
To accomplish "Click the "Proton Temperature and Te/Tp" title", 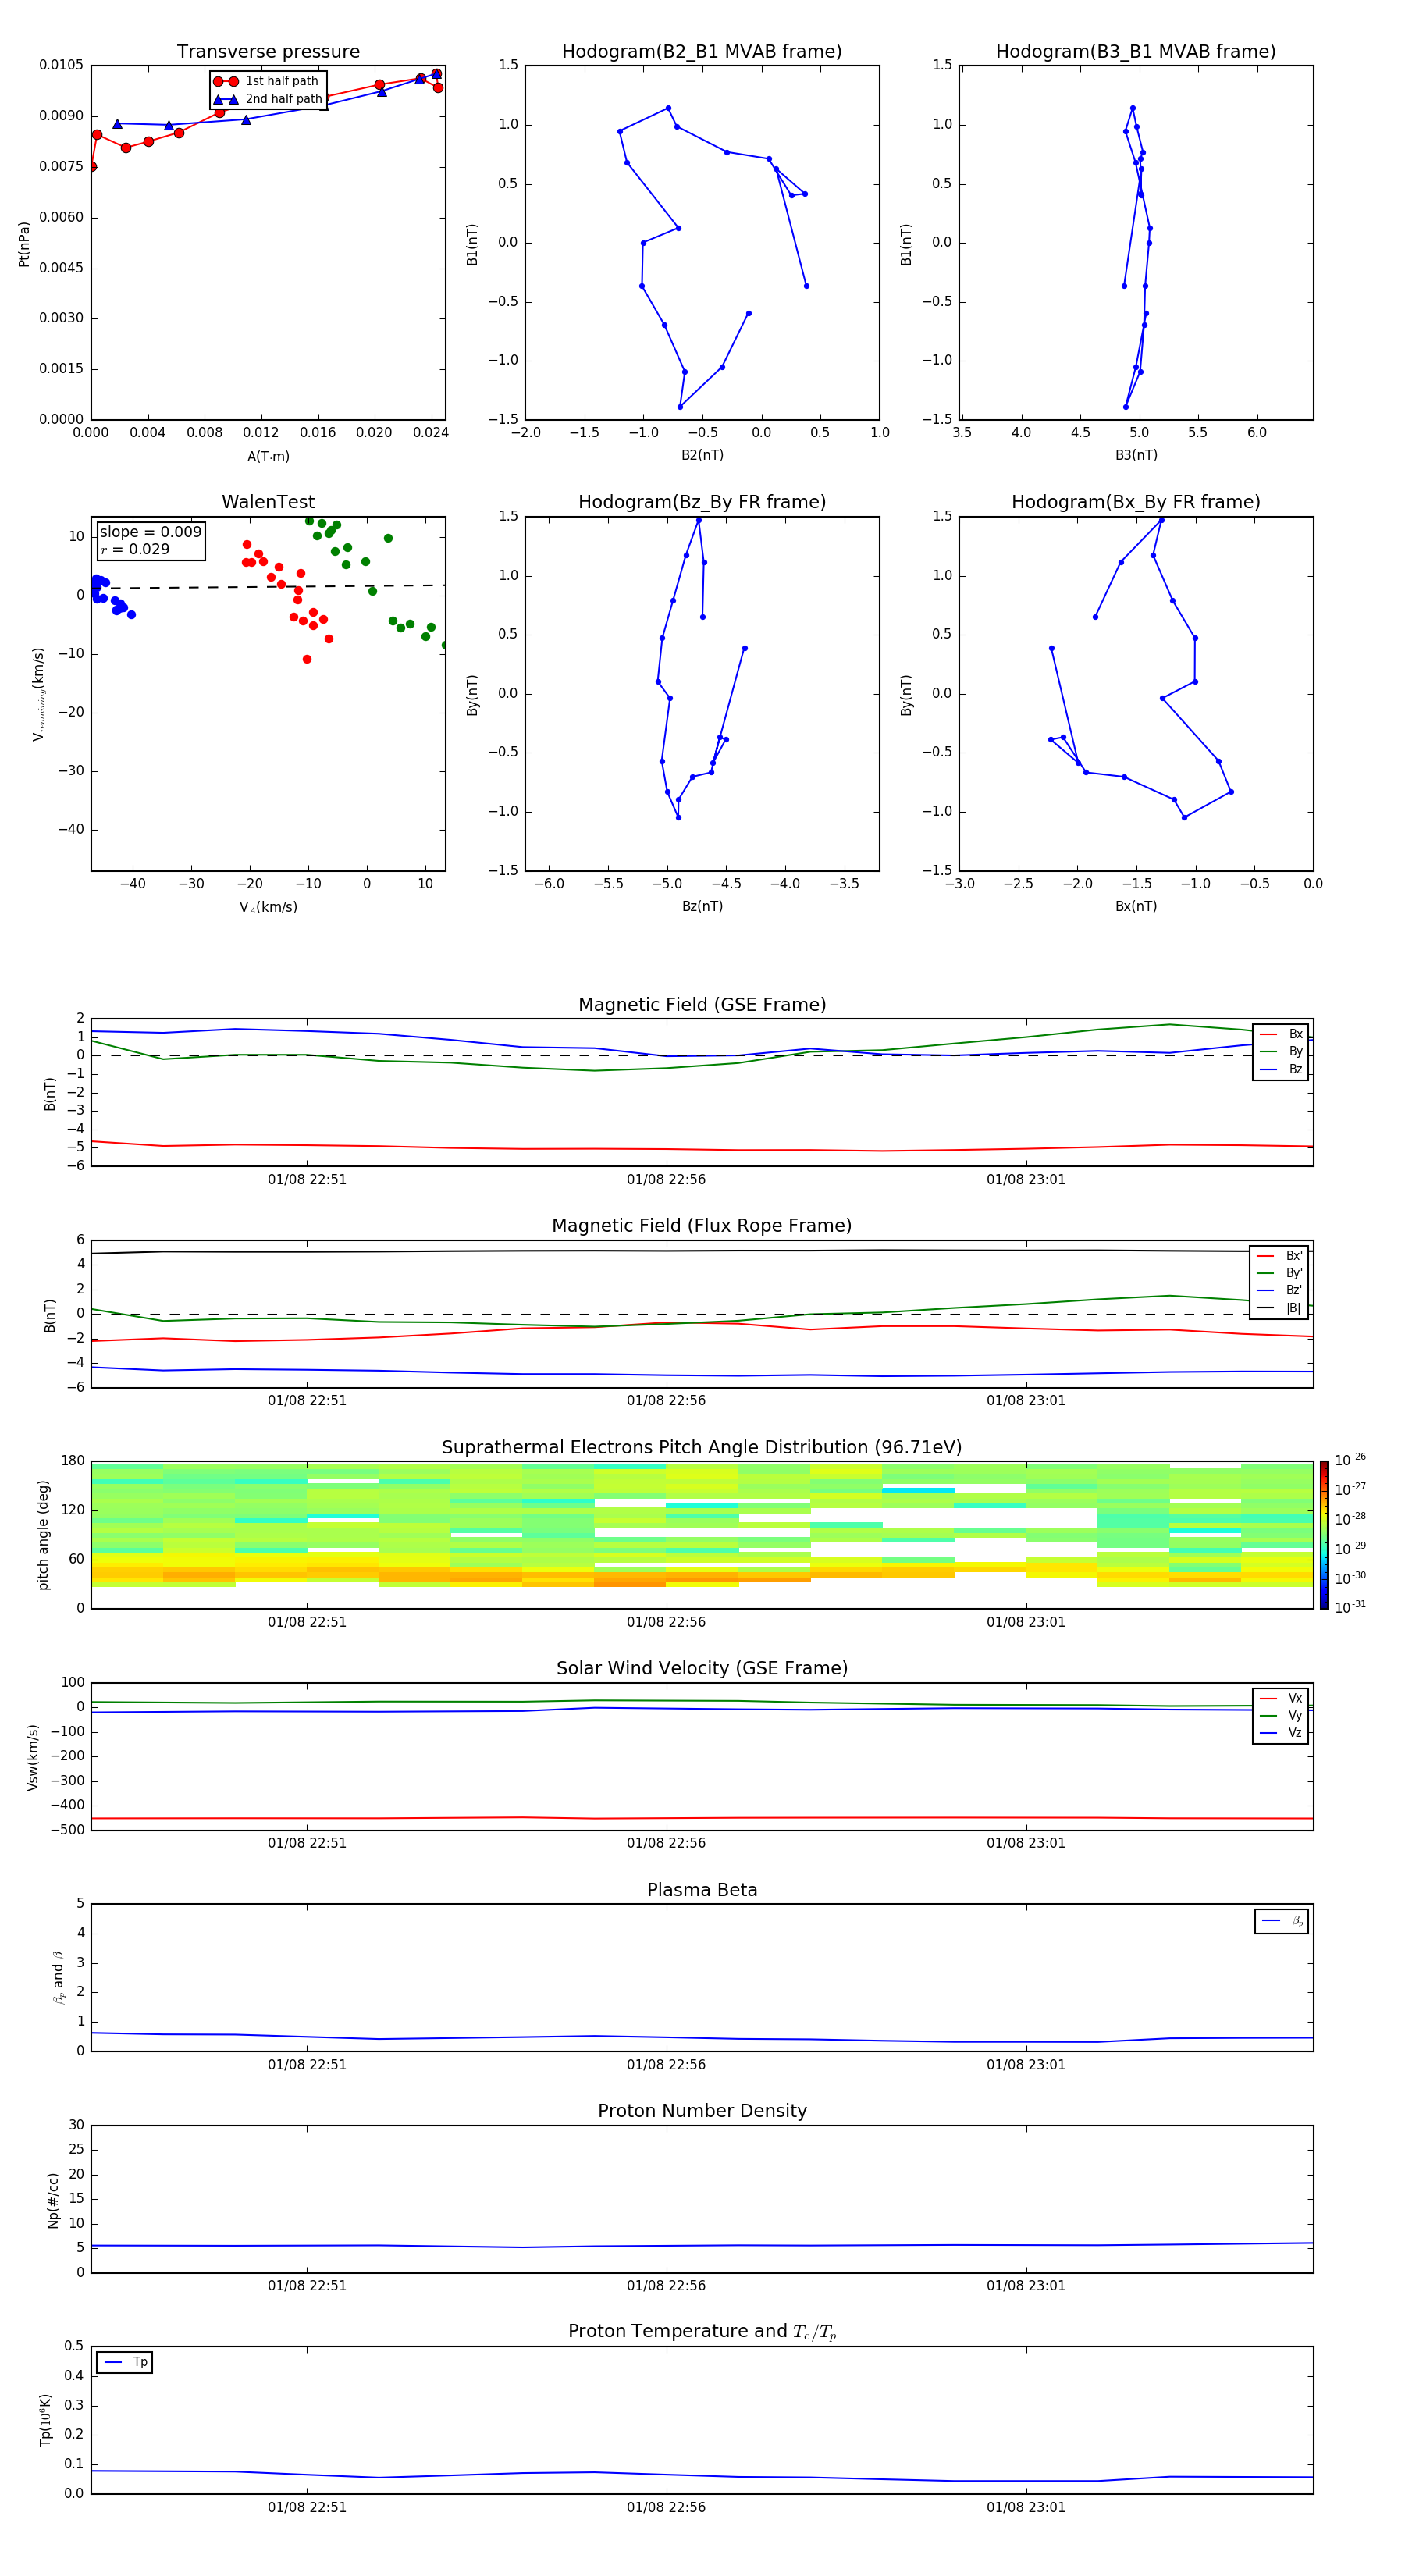I will (x=702, y=2332).
